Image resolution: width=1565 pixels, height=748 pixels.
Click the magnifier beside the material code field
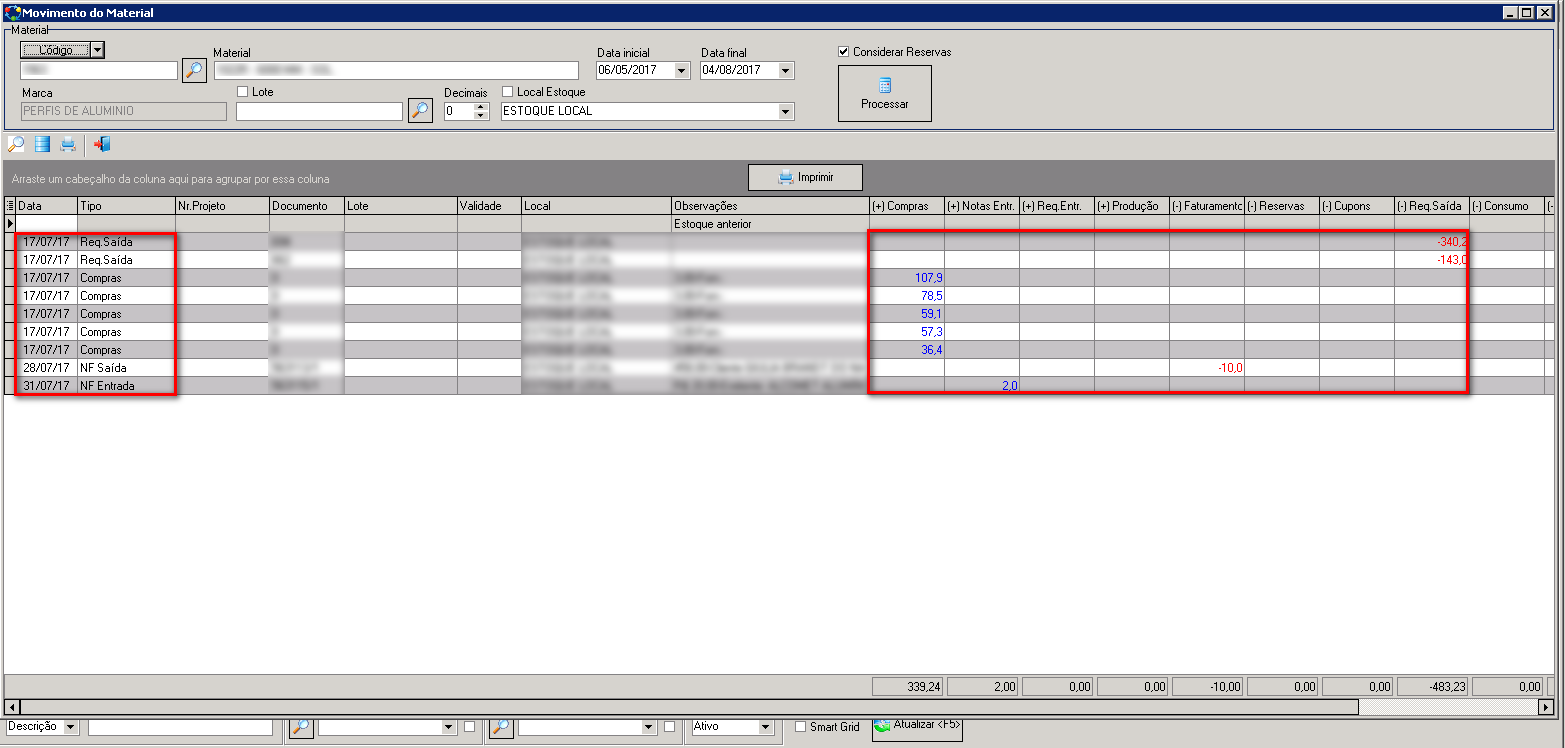tap(194, 70)
